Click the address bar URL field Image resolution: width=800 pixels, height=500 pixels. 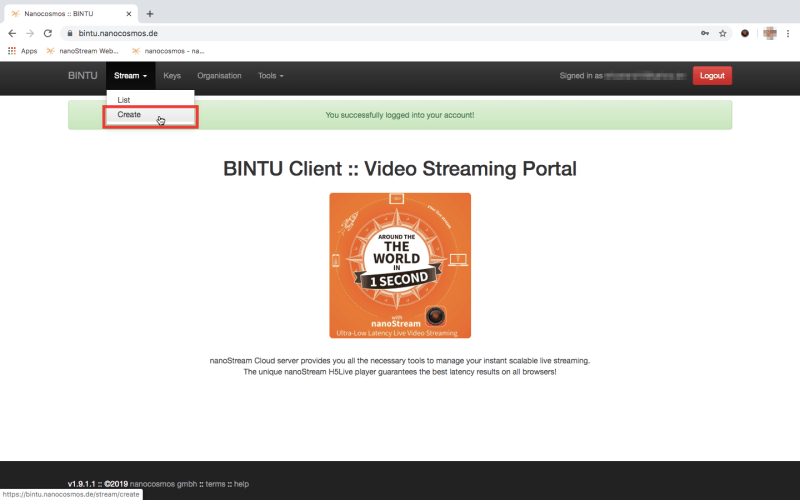pyautogui.click(x=380, y=33)
